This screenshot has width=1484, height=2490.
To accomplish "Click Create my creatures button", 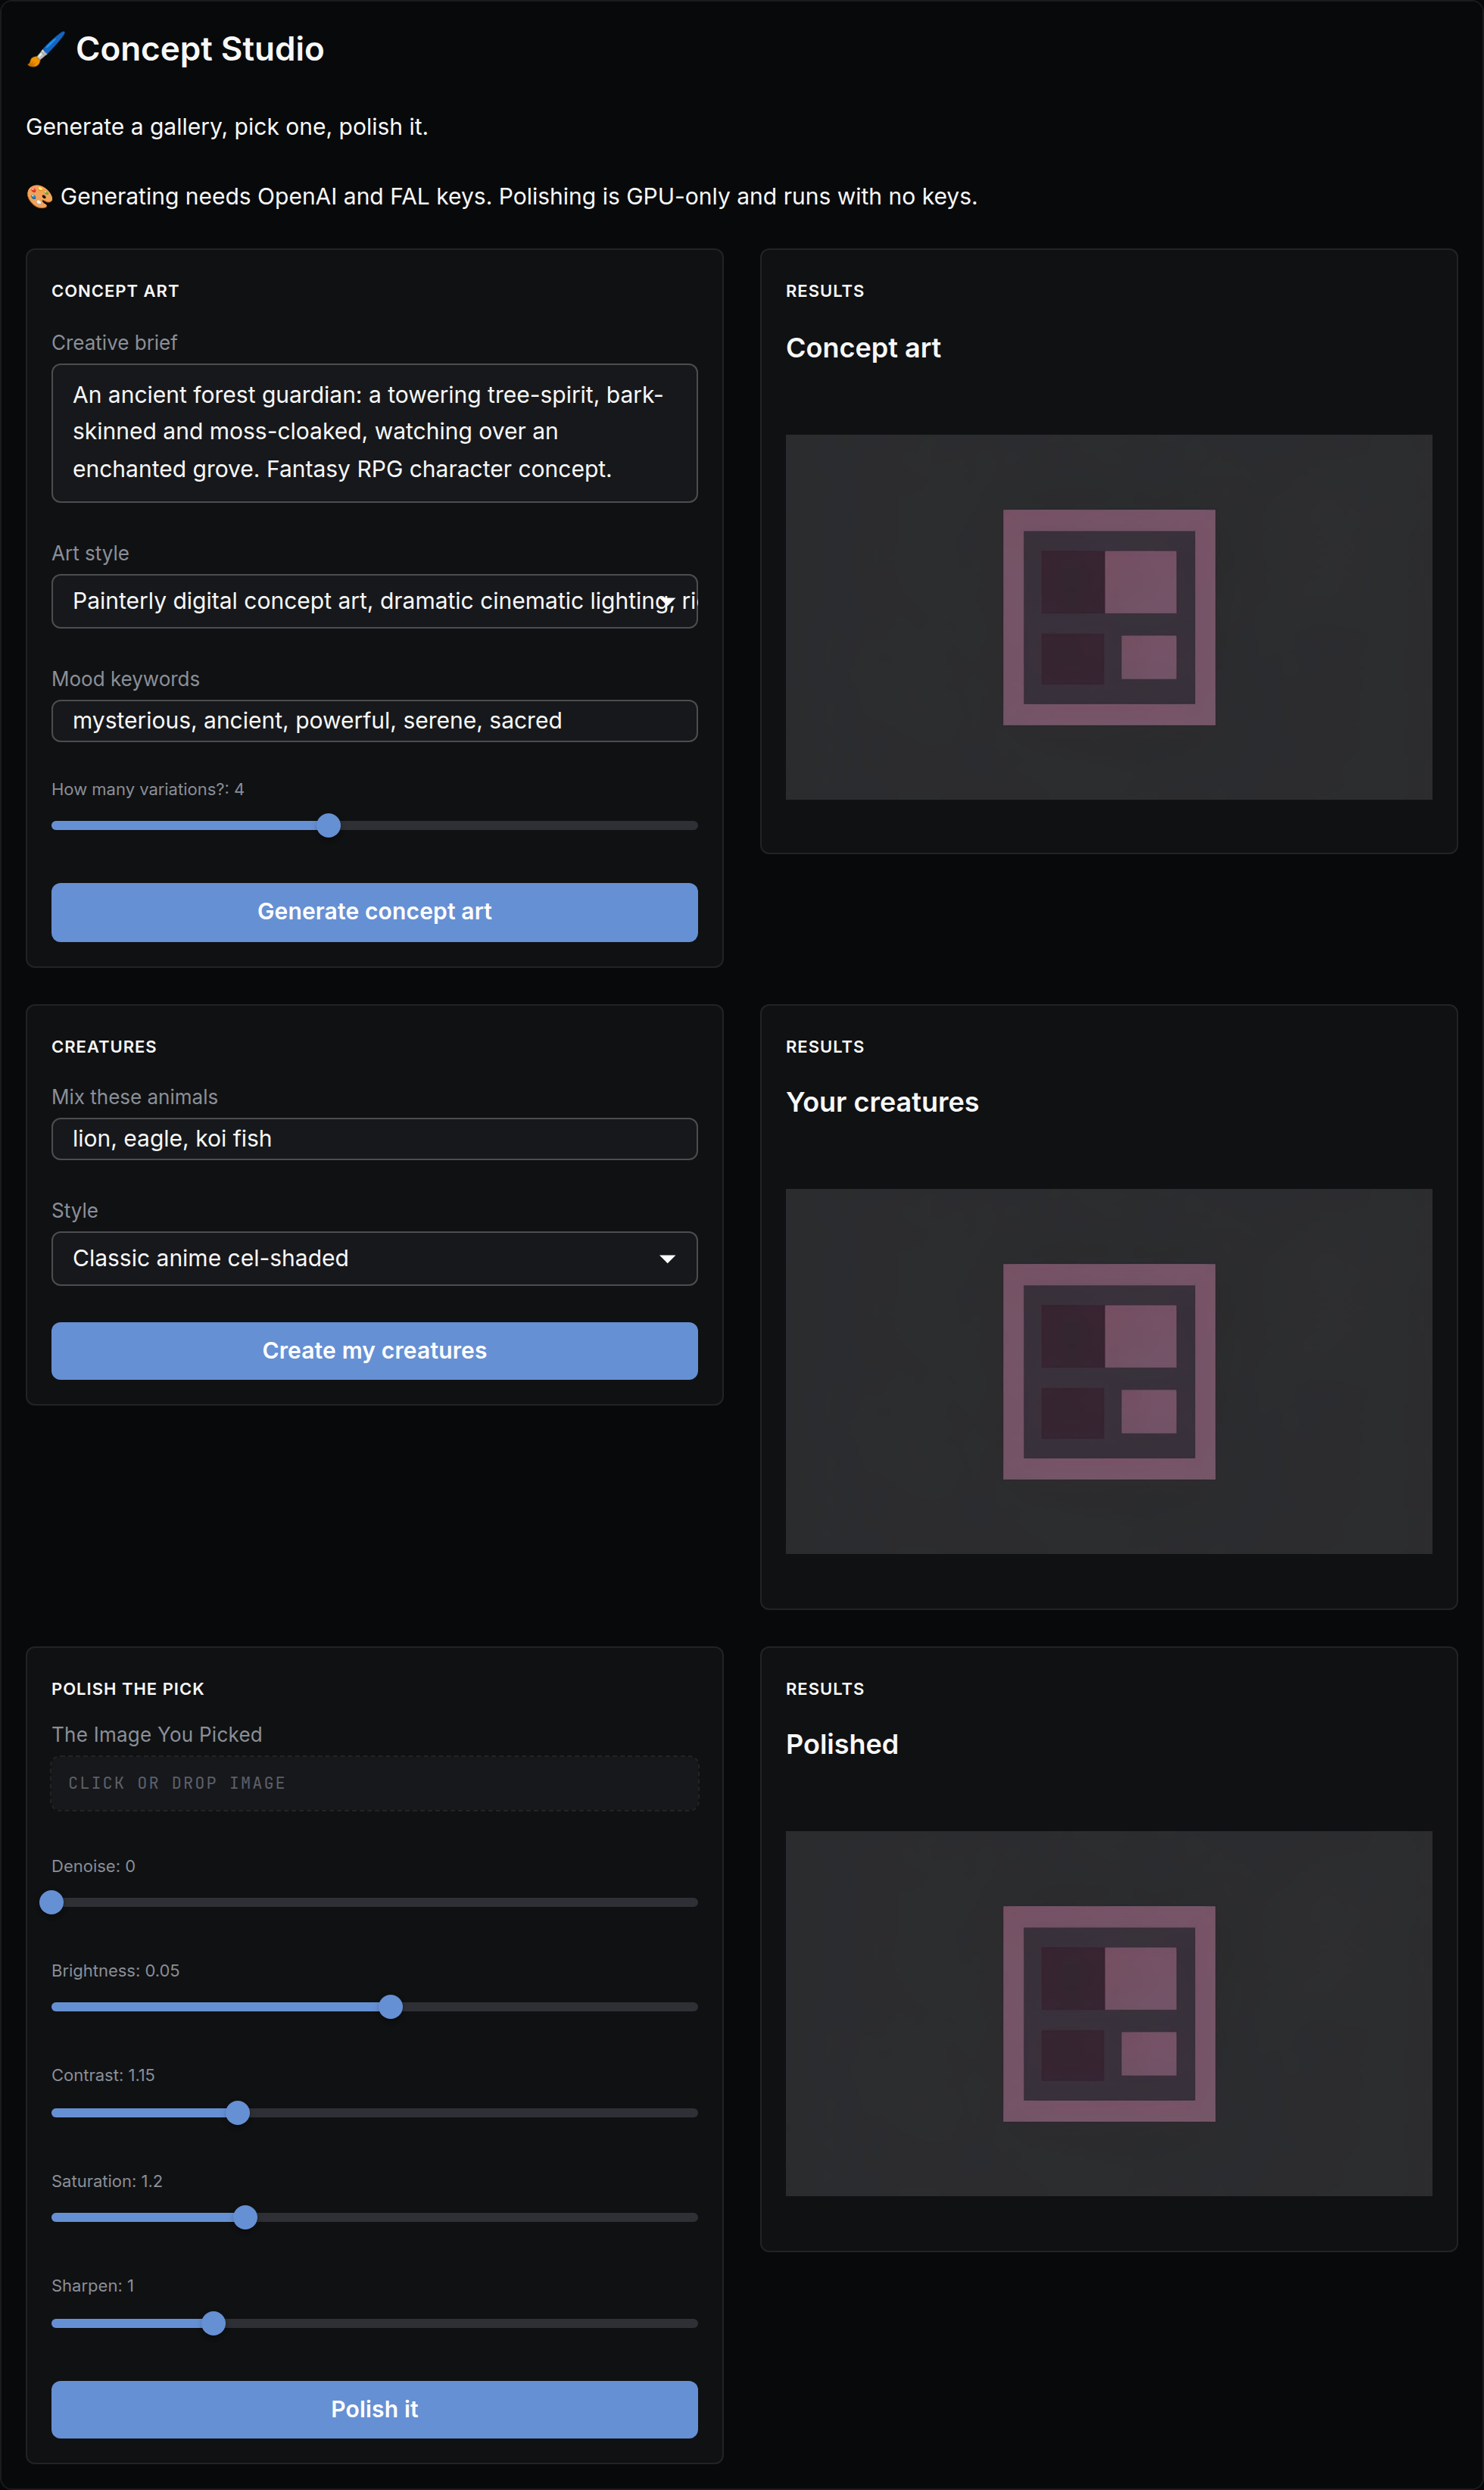I will click(x=374, y=1351).
